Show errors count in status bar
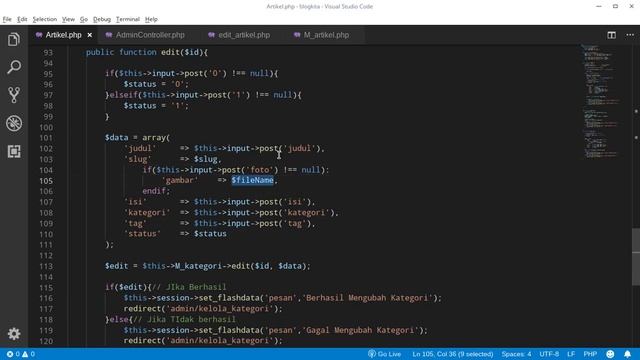 (13, 354)
